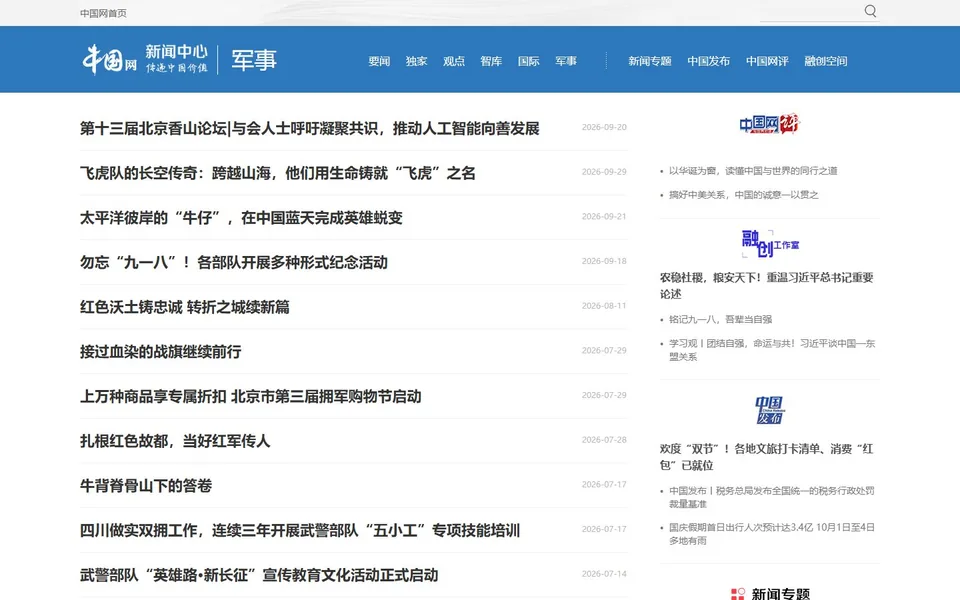Screen dimensions: 960x600
Task: Open sidebar link 国庆假期首日出行人次
Action: [x=771, y=534]
